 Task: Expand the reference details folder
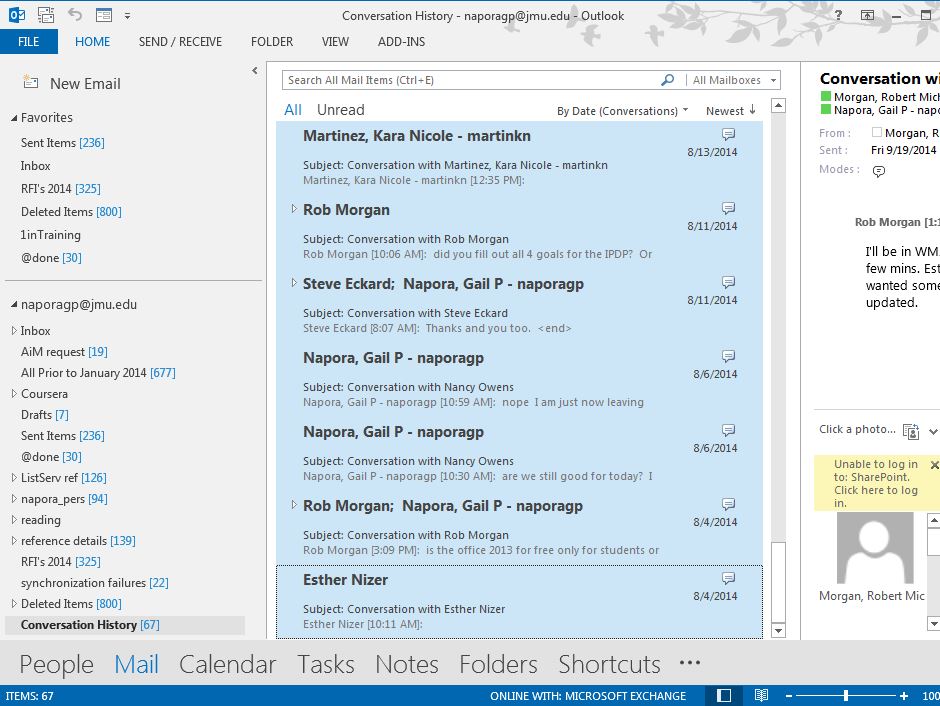pos(14,541)
